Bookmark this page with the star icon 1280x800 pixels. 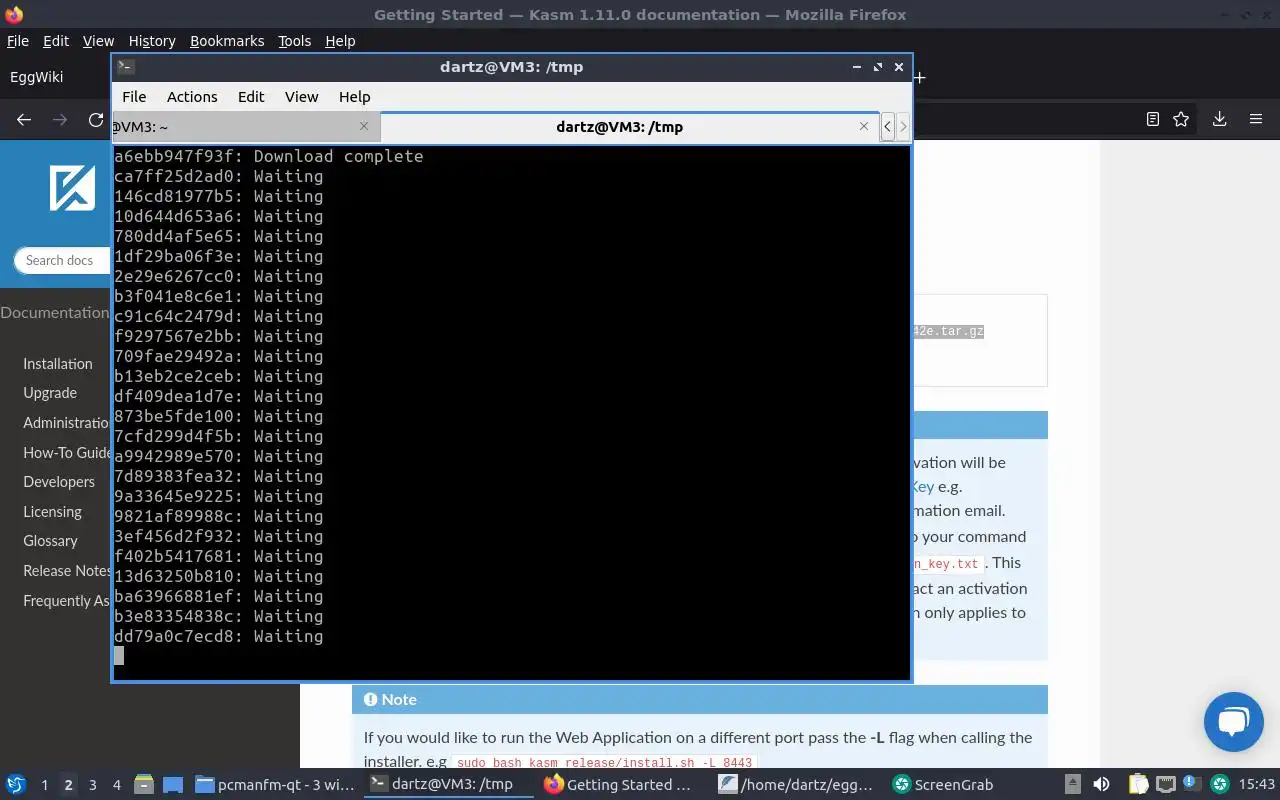[x=1181, y=119]
